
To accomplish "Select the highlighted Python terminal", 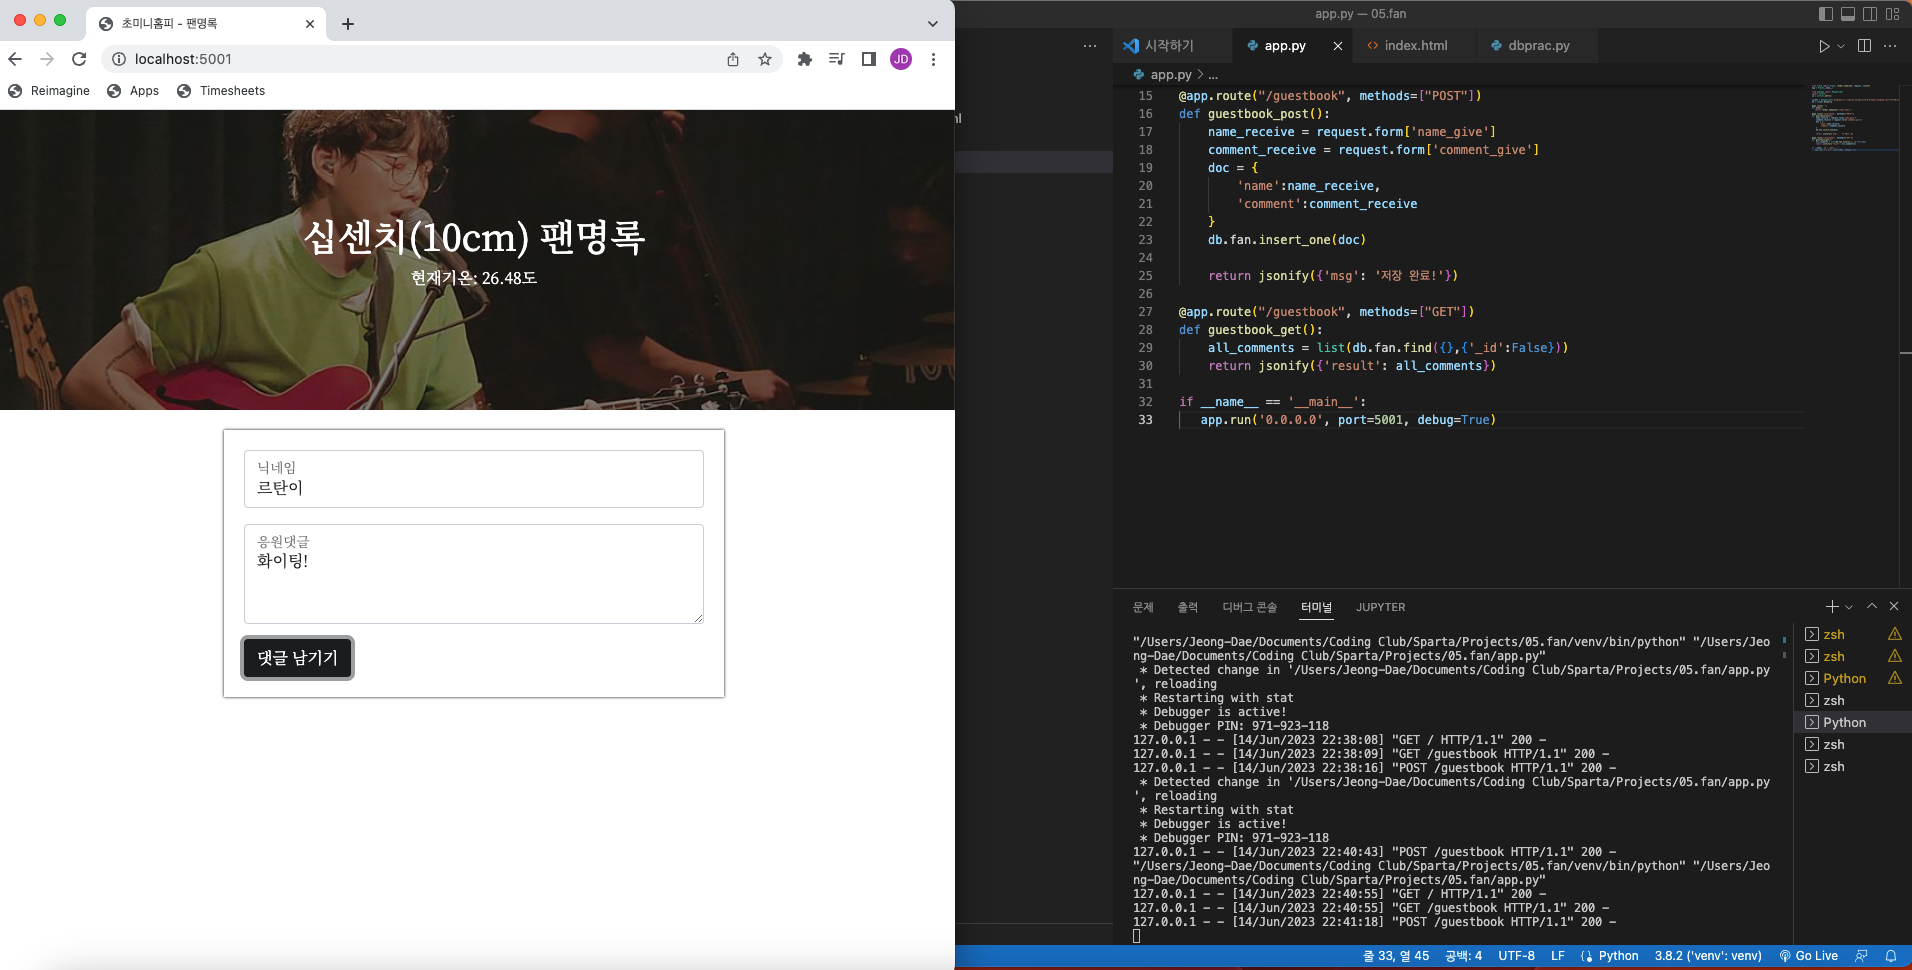I will [x=1852, y=723].
